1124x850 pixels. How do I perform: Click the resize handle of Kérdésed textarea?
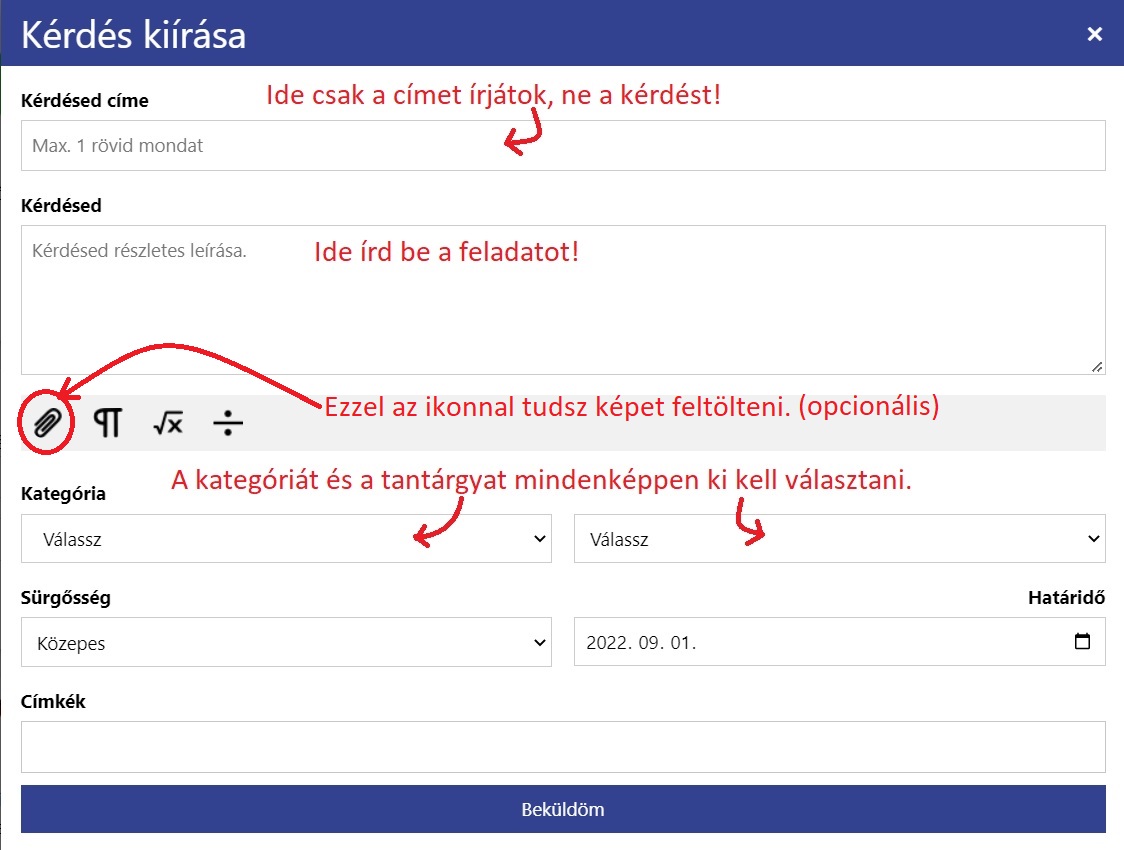tap(1097, 367)
